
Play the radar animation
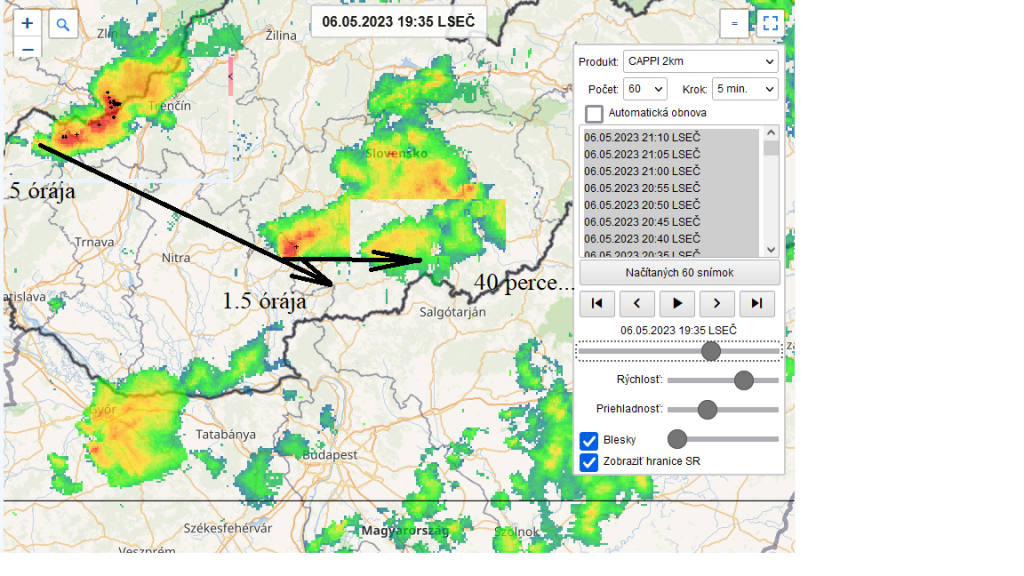[x=677, y=302]
